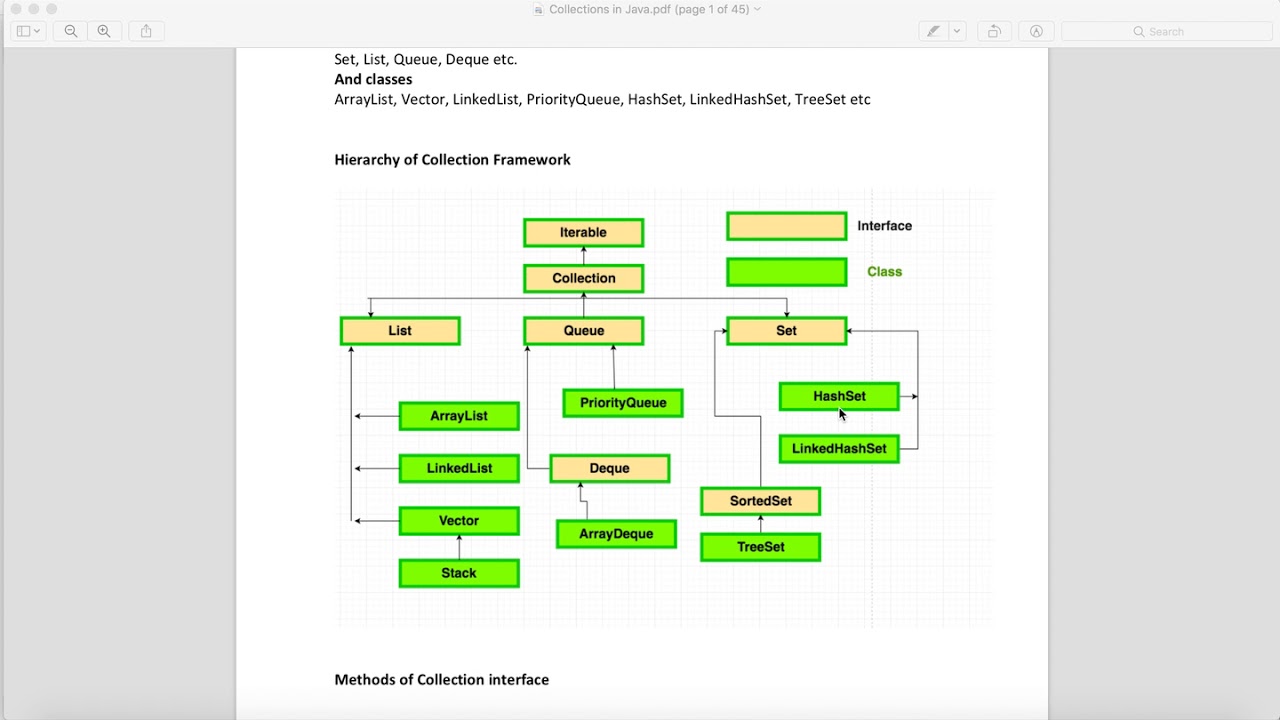Viewport: 1280px width, 720px height.
Task: Click the Collection box in the diagram
Action: coord(584,278)
